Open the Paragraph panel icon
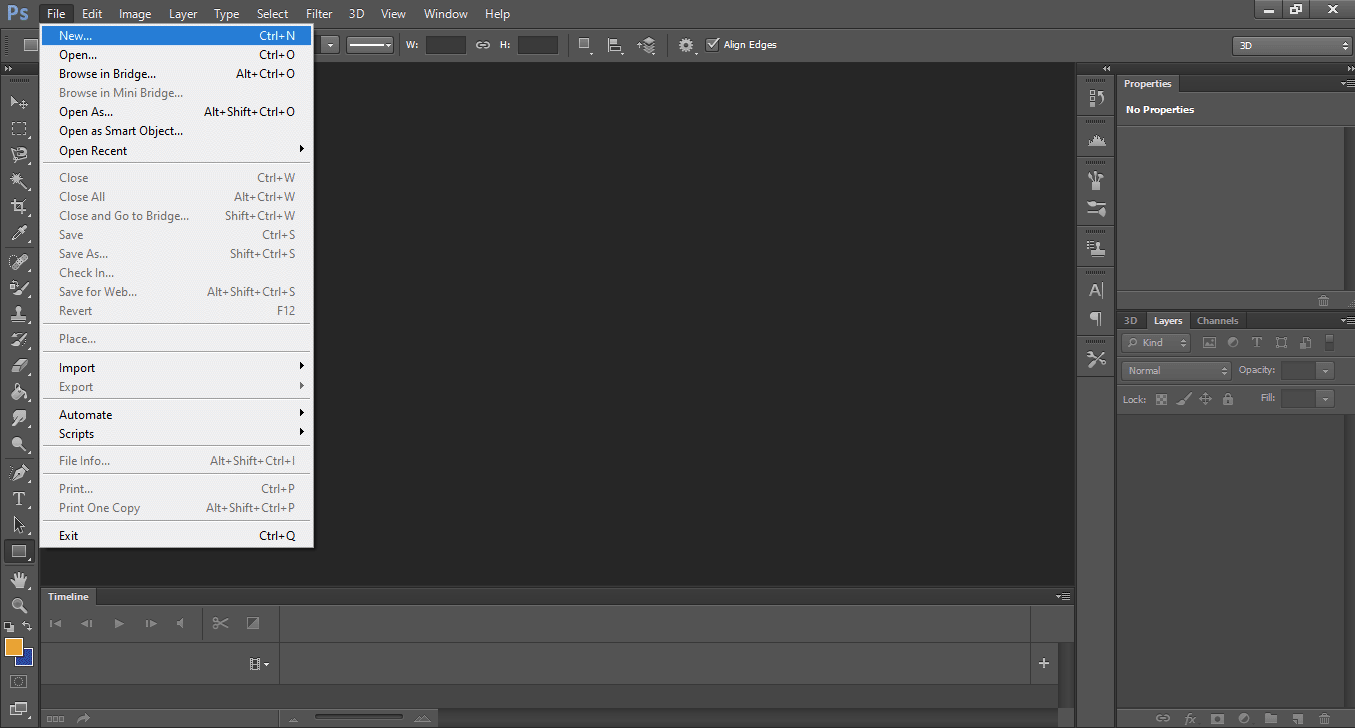The image size is (1355, 728). pos(1096,318)
